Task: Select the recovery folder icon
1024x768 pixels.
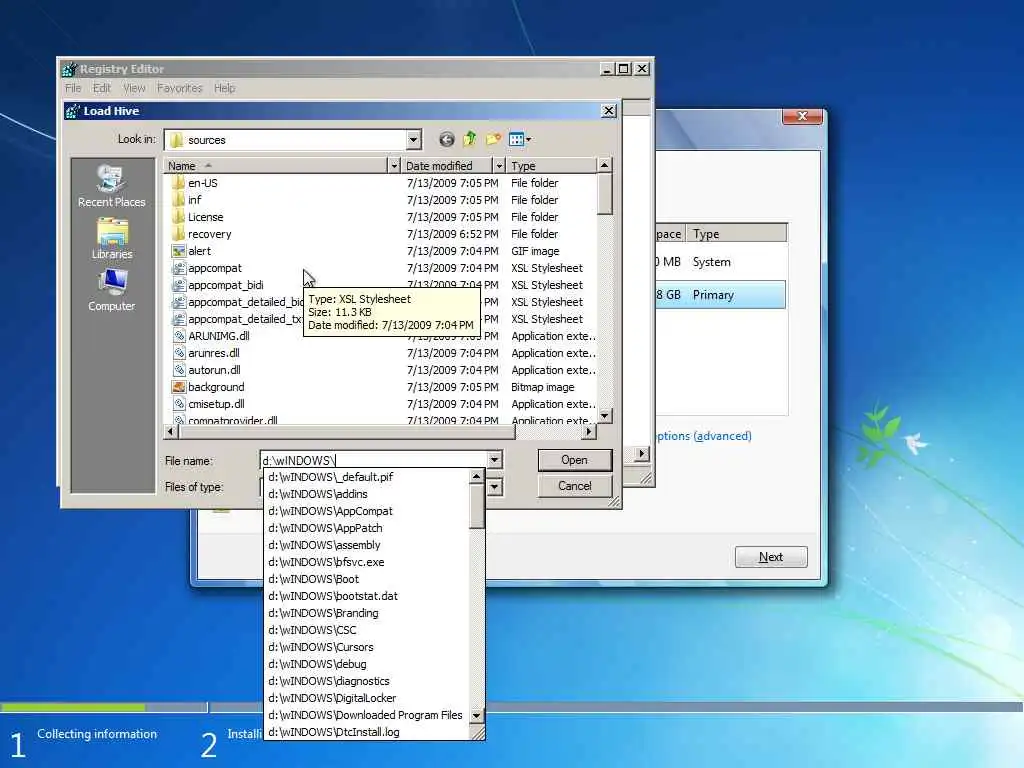Action: 179,234
